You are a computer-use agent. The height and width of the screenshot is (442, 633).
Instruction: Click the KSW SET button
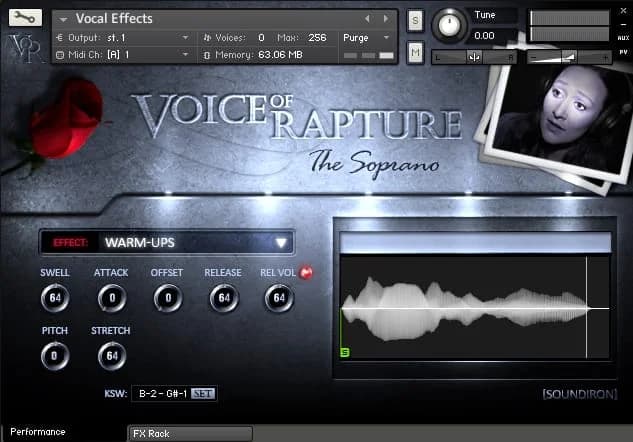(x=203, y=394)
